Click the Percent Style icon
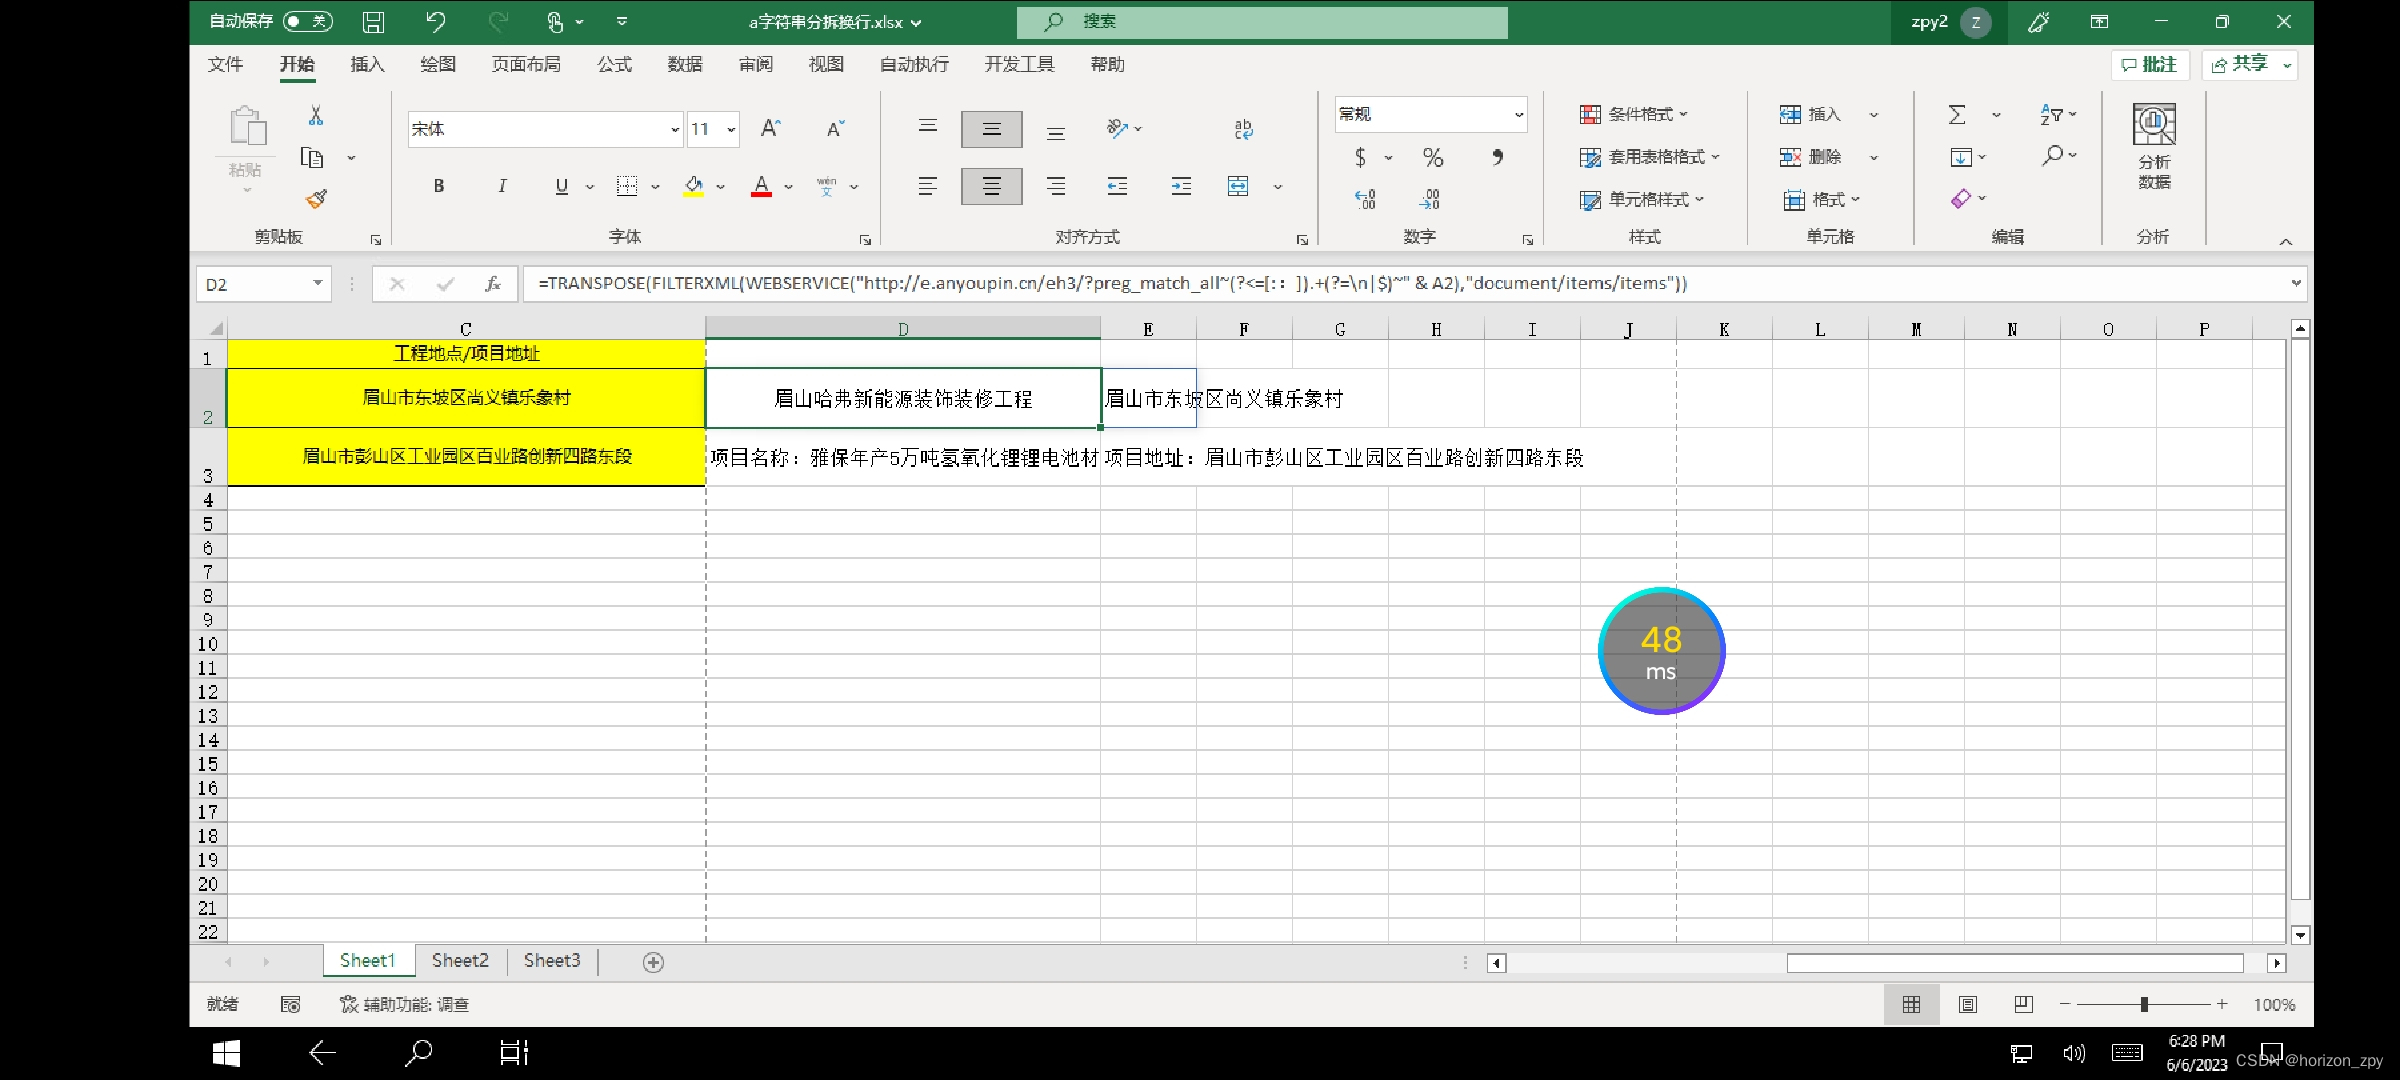This screenshot has width=2400, height=1080. (1432, 157)
